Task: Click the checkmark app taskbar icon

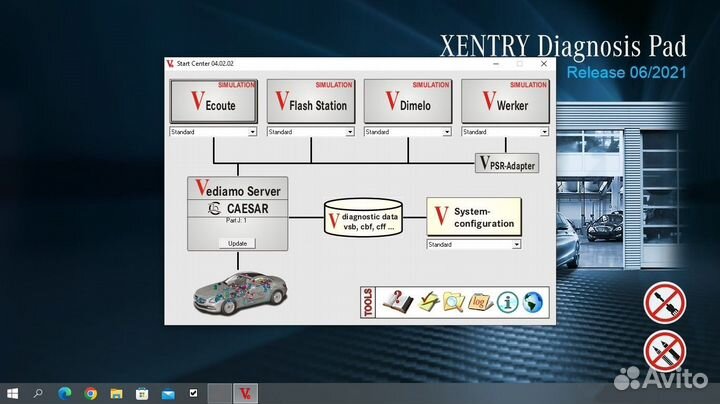Action: click(x=193, y=393)
